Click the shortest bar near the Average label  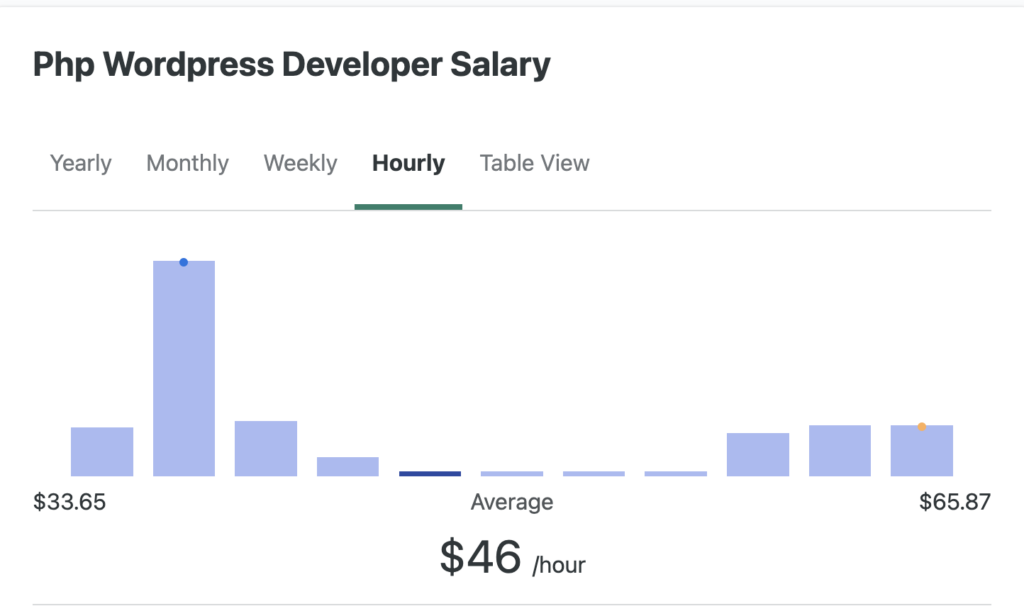[512, 472]
